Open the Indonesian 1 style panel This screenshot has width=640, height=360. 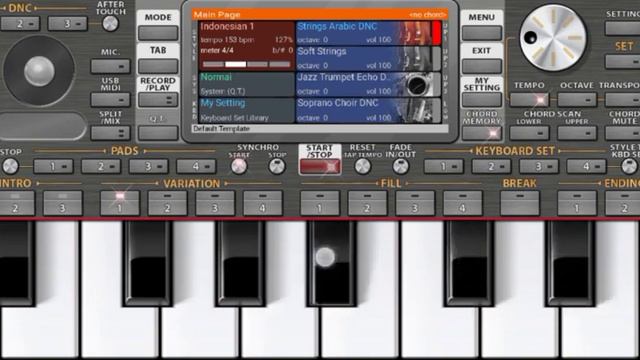(x=247, y=46)
